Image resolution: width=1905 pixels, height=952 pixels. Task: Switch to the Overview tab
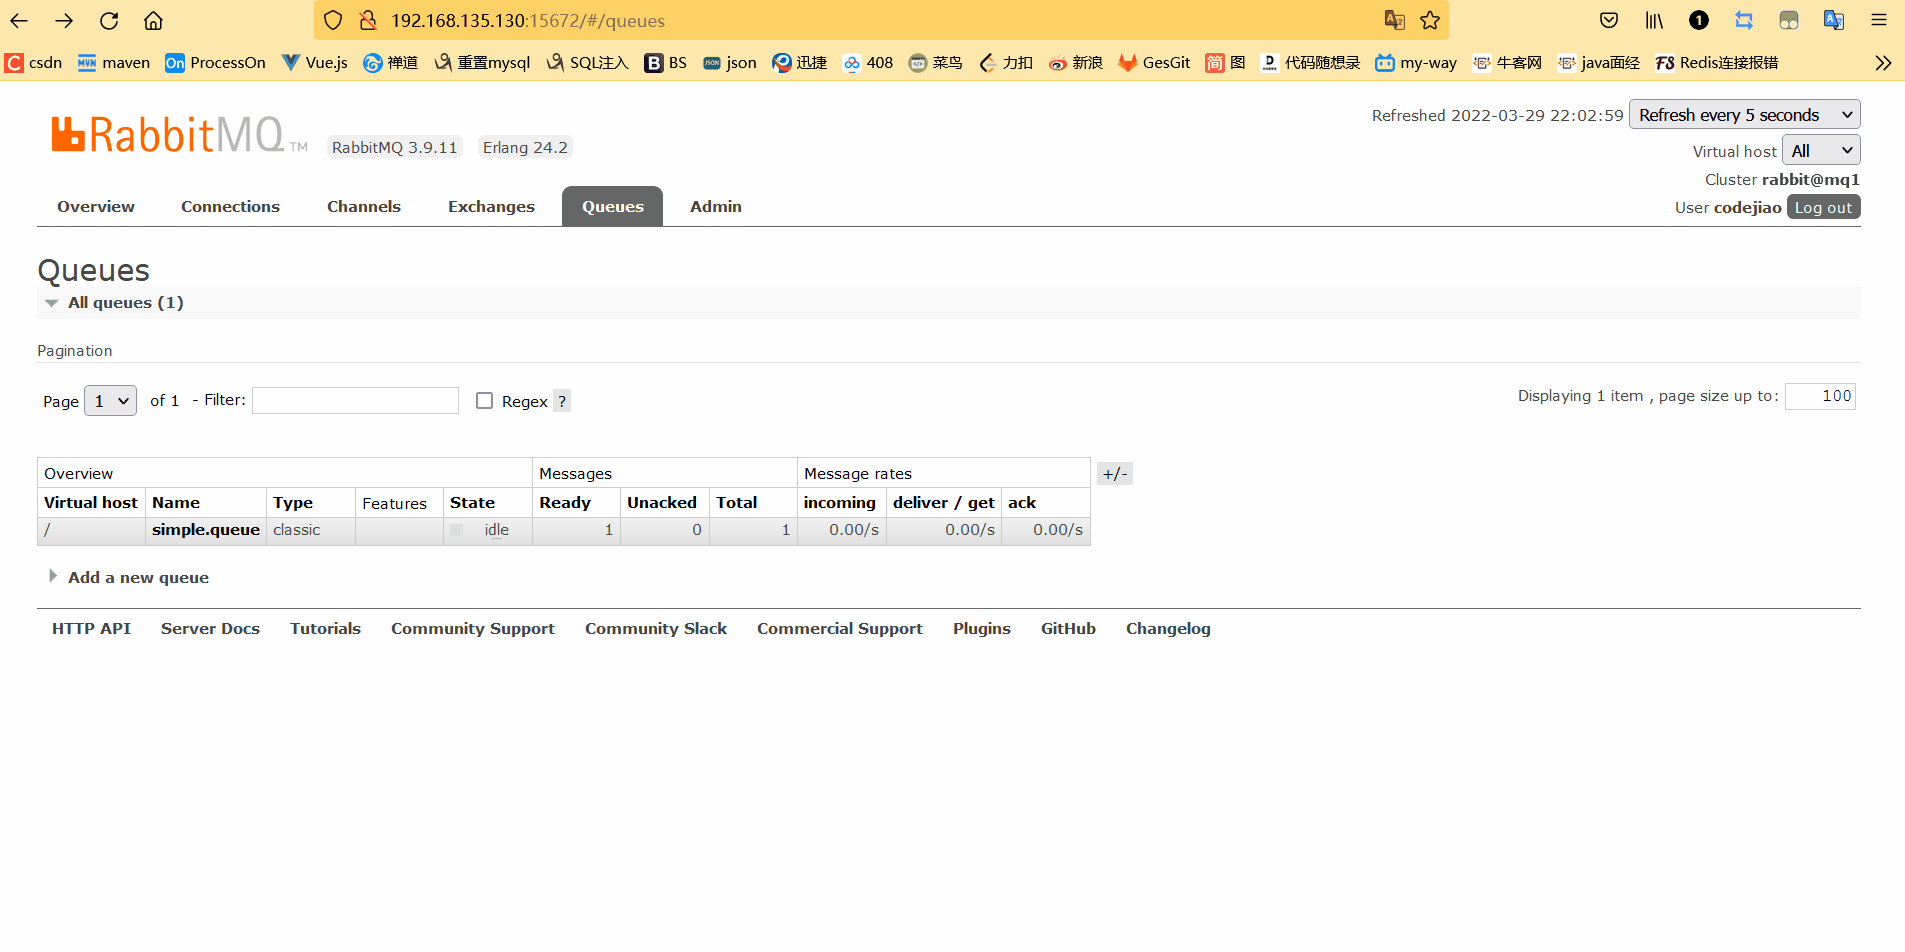(96, 207)
